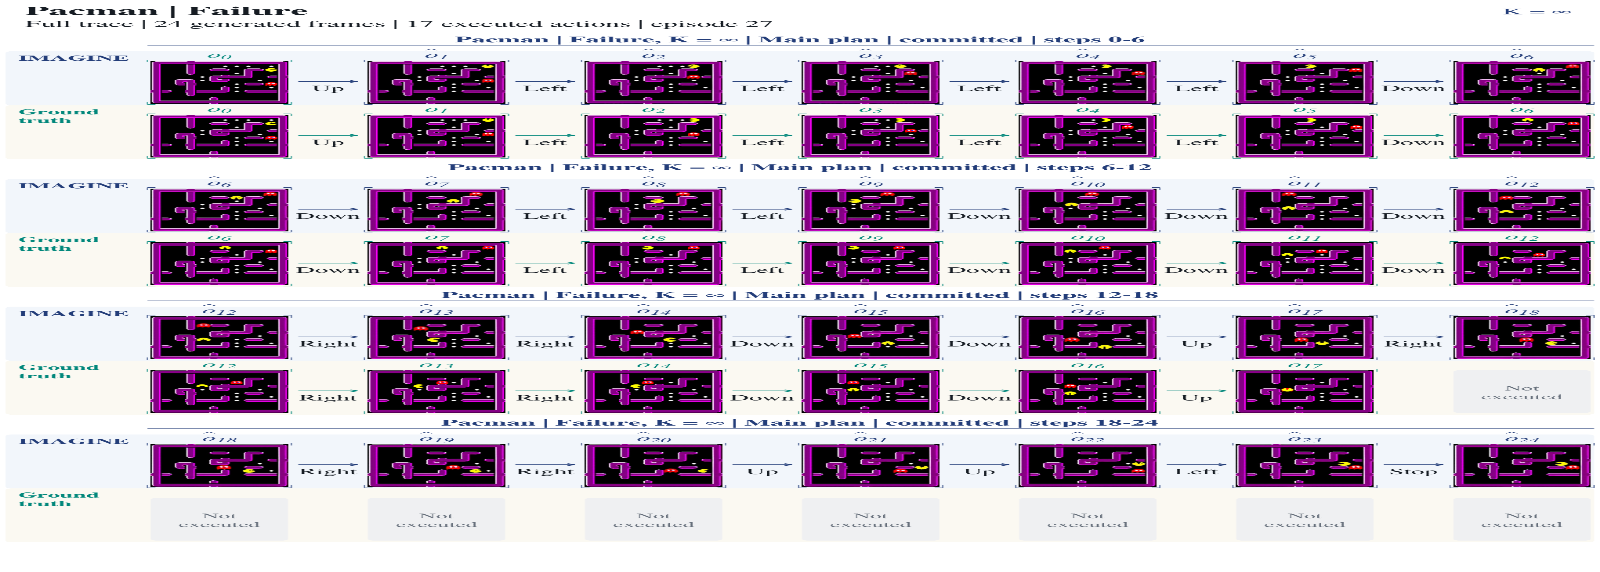Open IMAGINE frame ô0 thumbnail
1600x572 pixels.
[x=220, y=82]
